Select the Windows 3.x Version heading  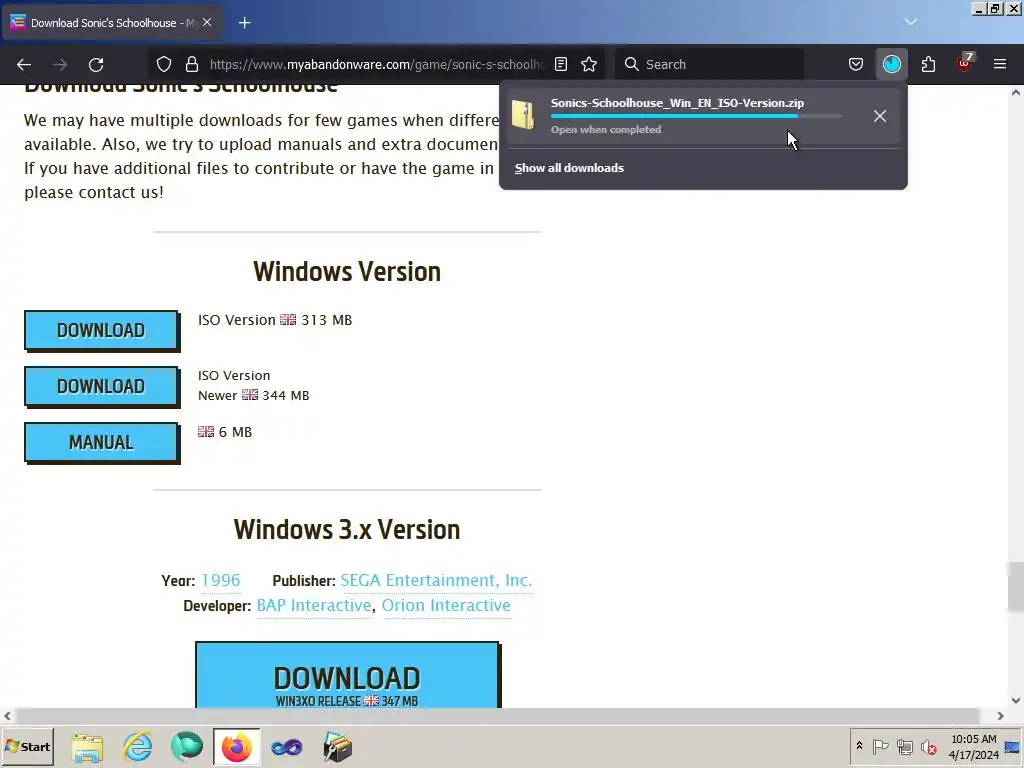pyautogui.click(x=347, y=530)
